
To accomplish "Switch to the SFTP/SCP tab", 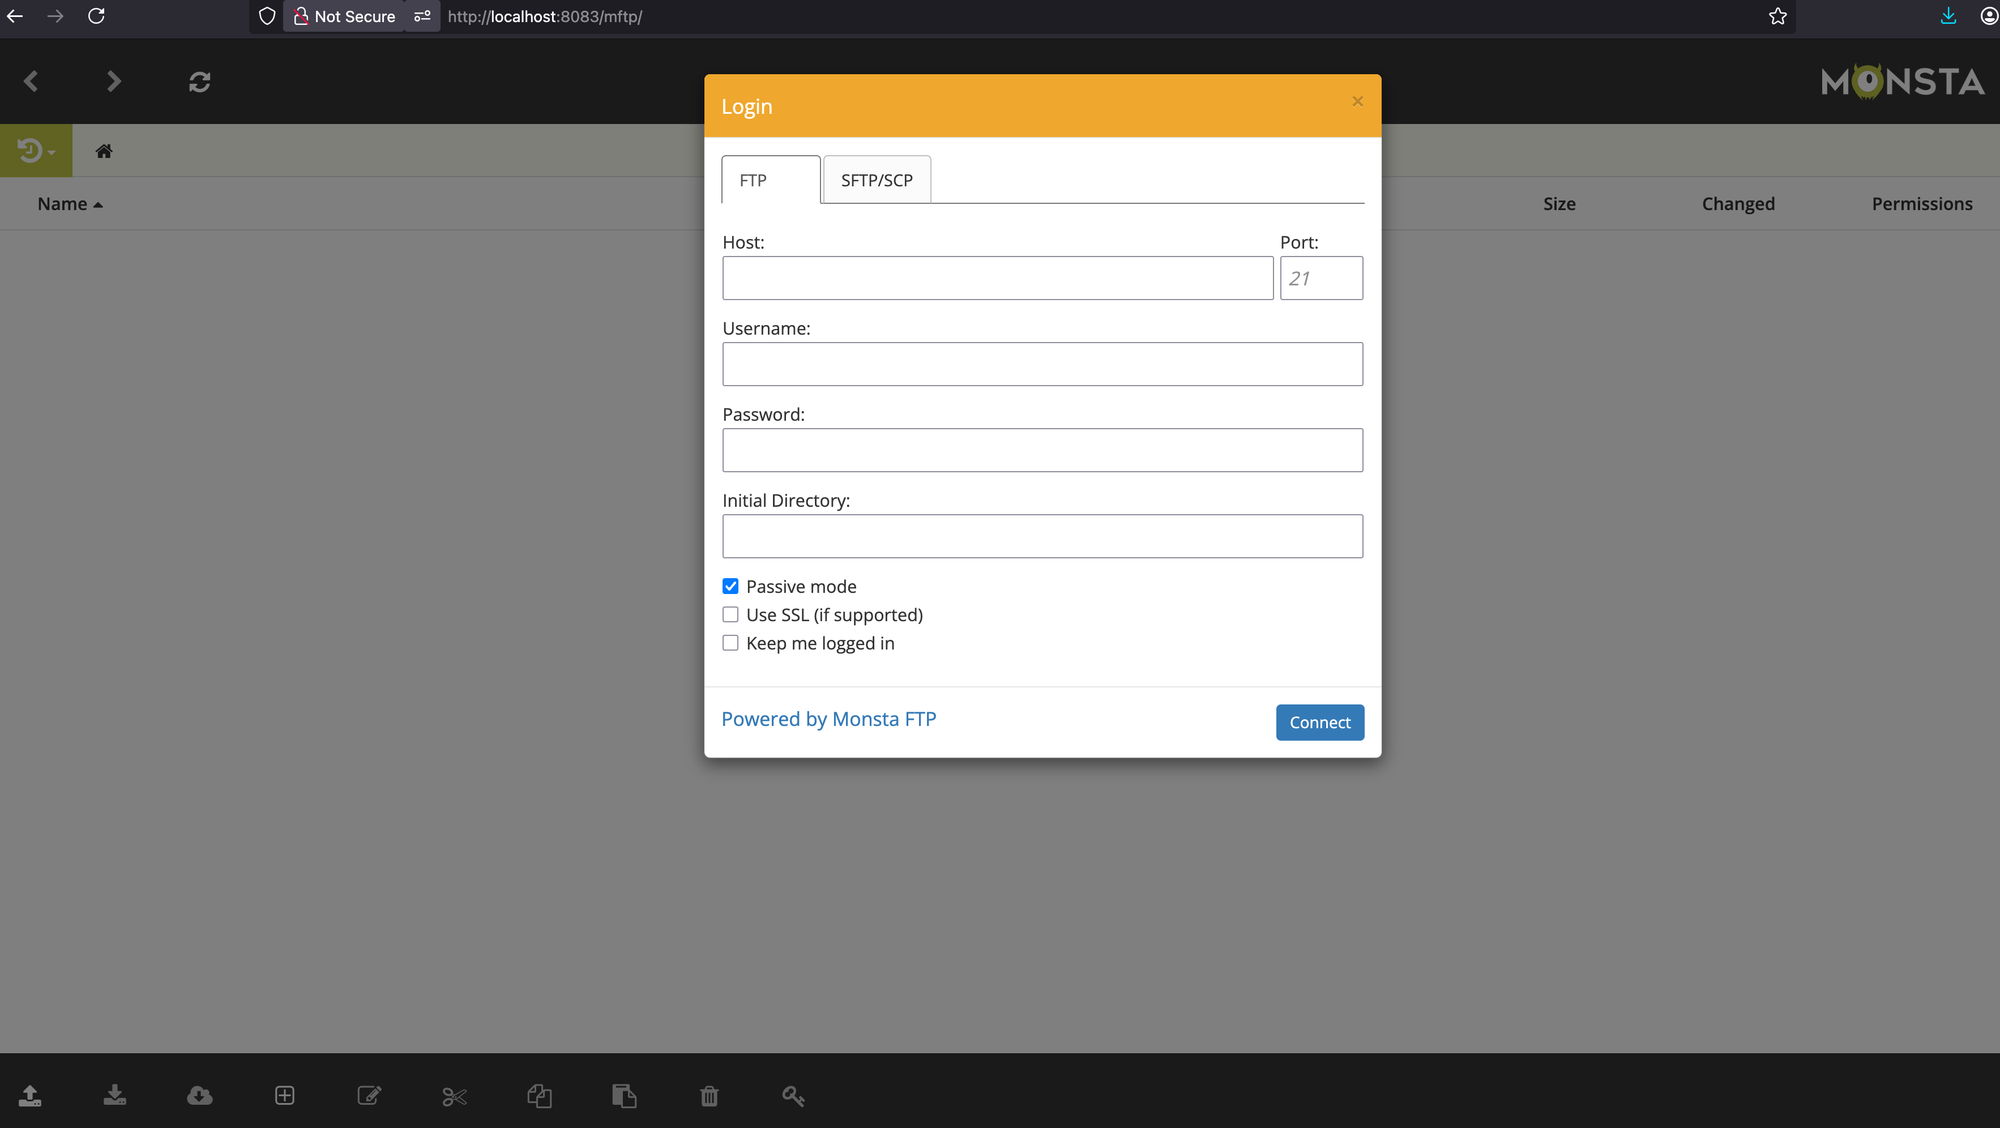I will [x=876, y=180].
